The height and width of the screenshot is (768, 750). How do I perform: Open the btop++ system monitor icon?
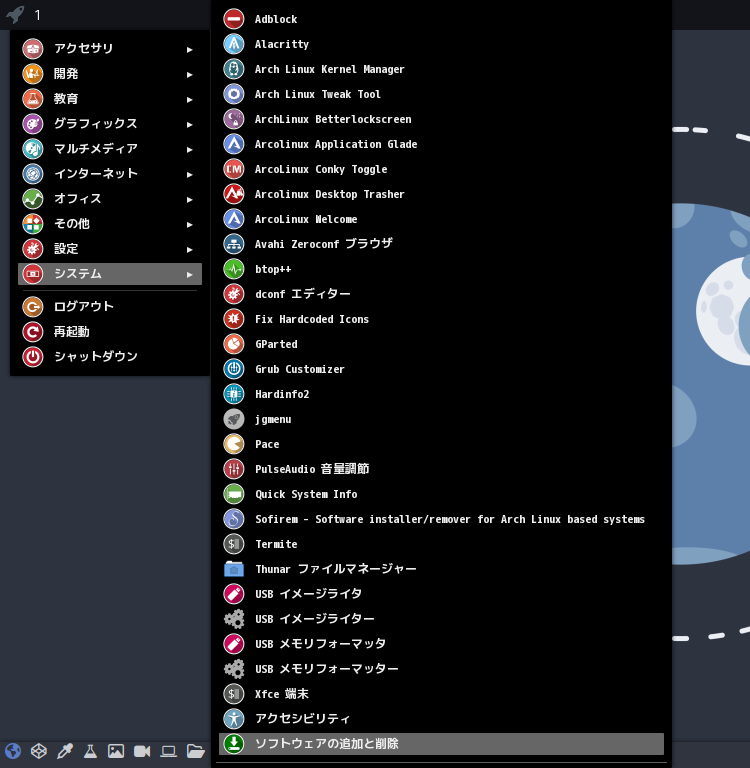(233, 269)
